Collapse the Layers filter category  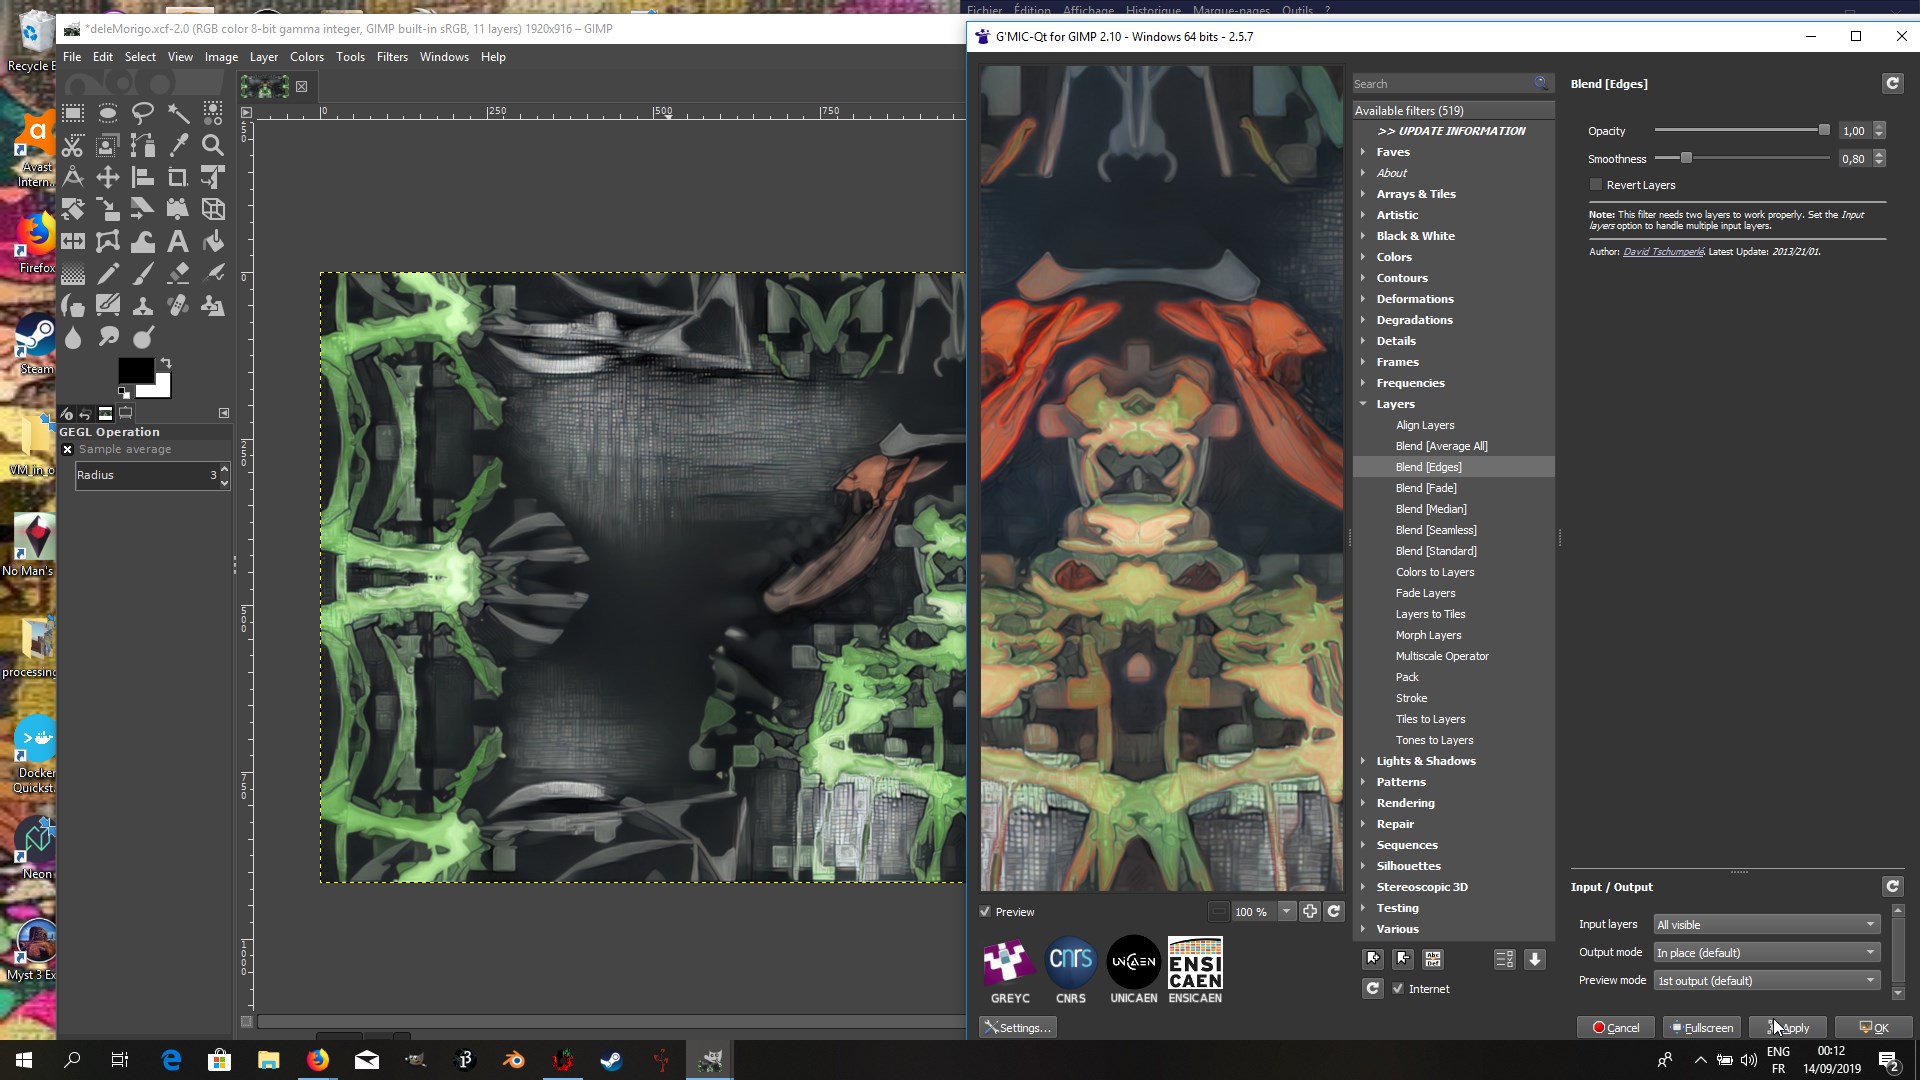(1363, 404)
